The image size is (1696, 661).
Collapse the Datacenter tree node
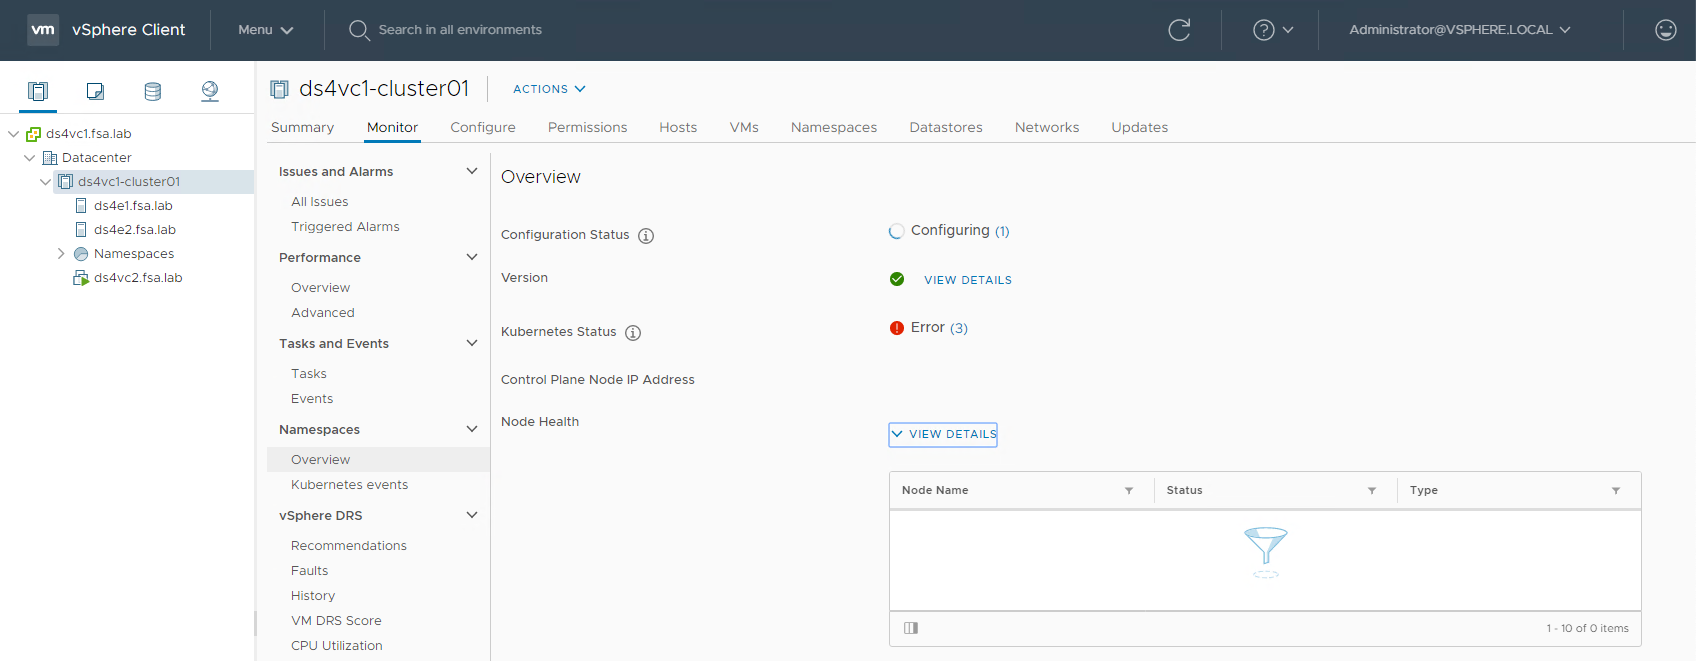pos(29,158)
